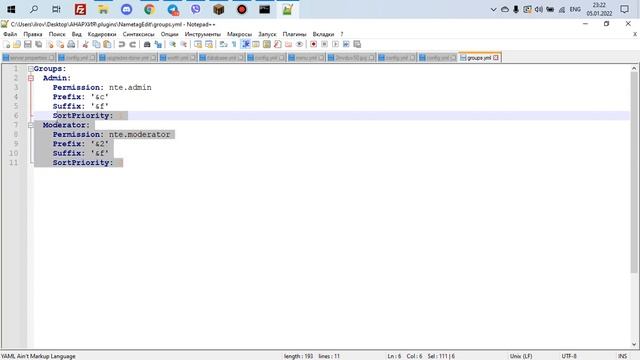Image resolution: width=640 pixels, height=360 pixels.
Task: Close the groups.yml tab with its X
Action: pos(496,58)
